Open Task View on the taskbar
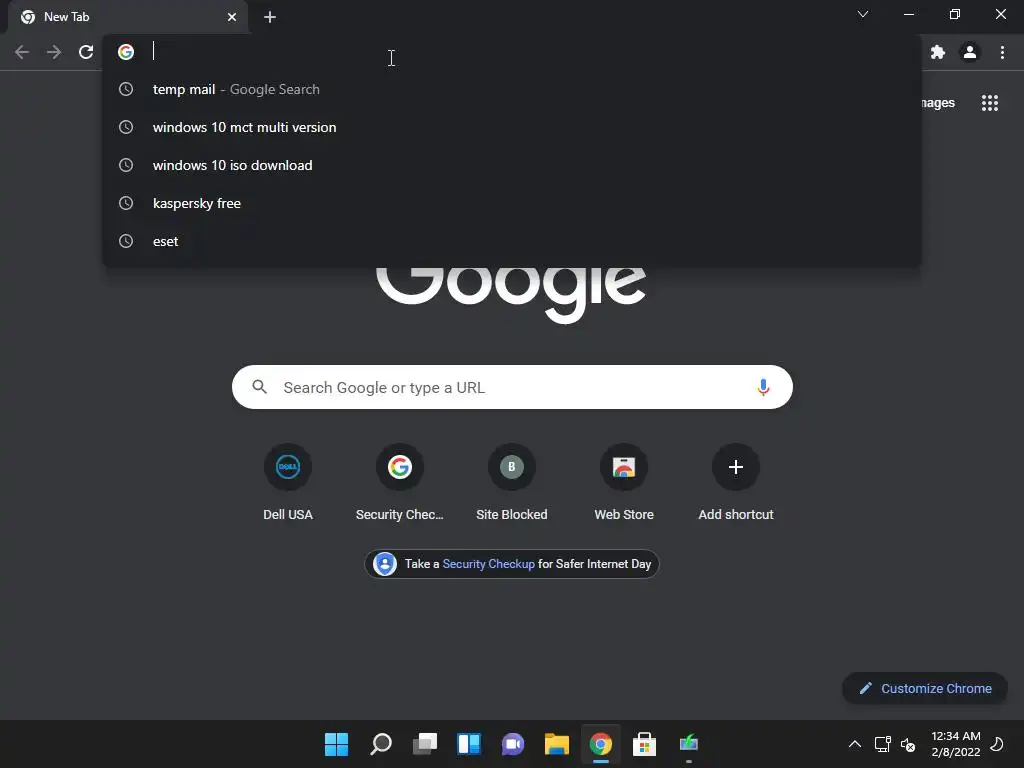Screen dimensions: 1024x768 click(424, 744)
